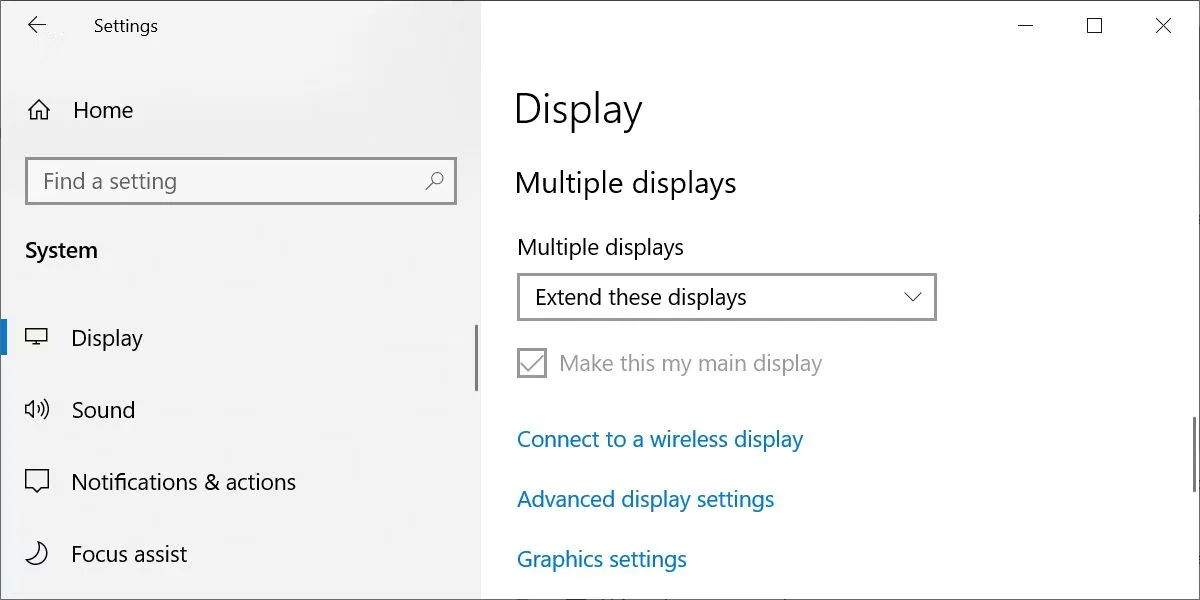Viewport: 1200px width, 600px height.
Task: Open the Multiple displays dropdown
Action: coord(726,297)
